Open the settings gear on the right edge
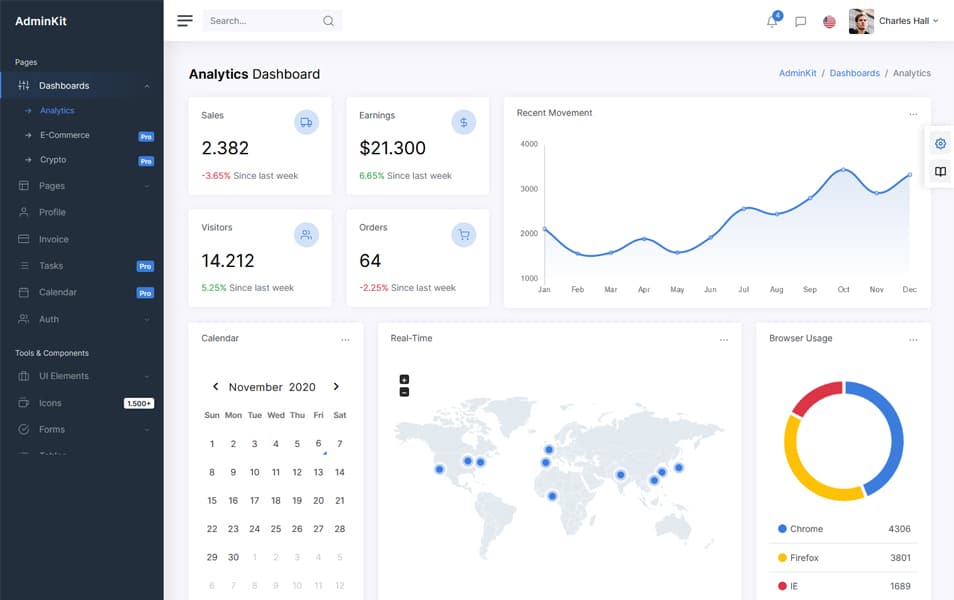This screenshot has height=600, width=954. (x=940, y=143)
